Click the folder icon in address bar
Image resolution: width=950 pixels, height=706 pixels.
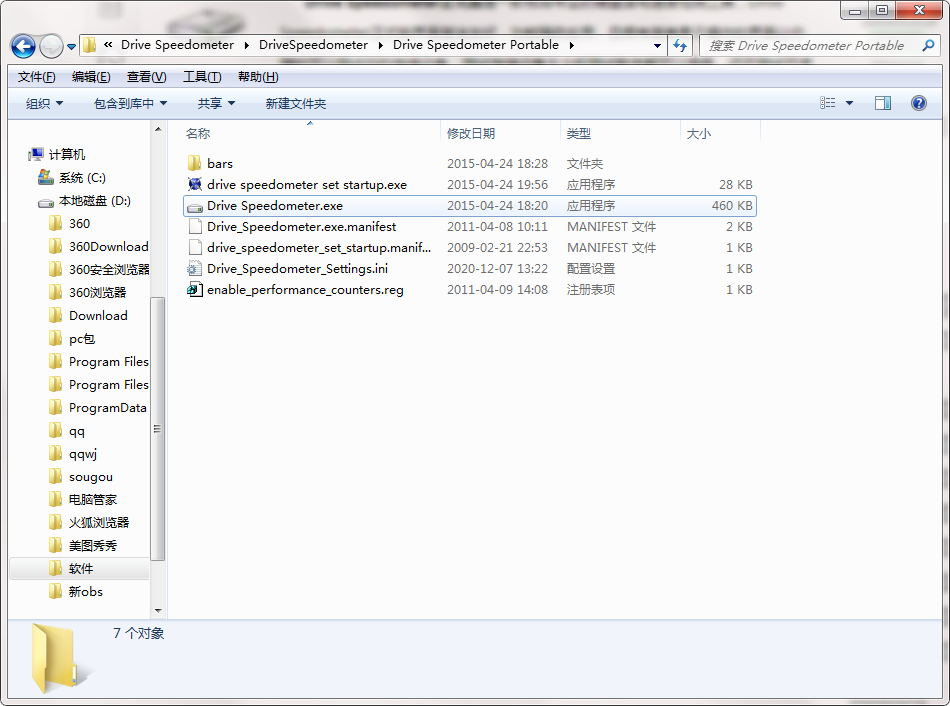click(90, 45)
